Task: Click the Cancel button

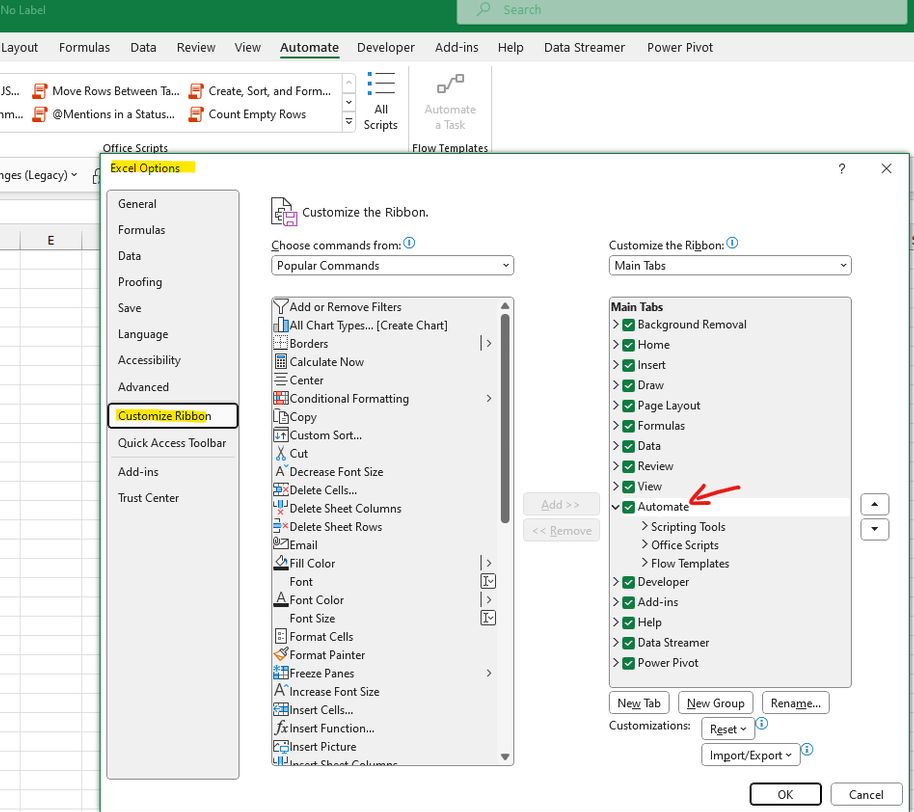Action: click(866, 795)
